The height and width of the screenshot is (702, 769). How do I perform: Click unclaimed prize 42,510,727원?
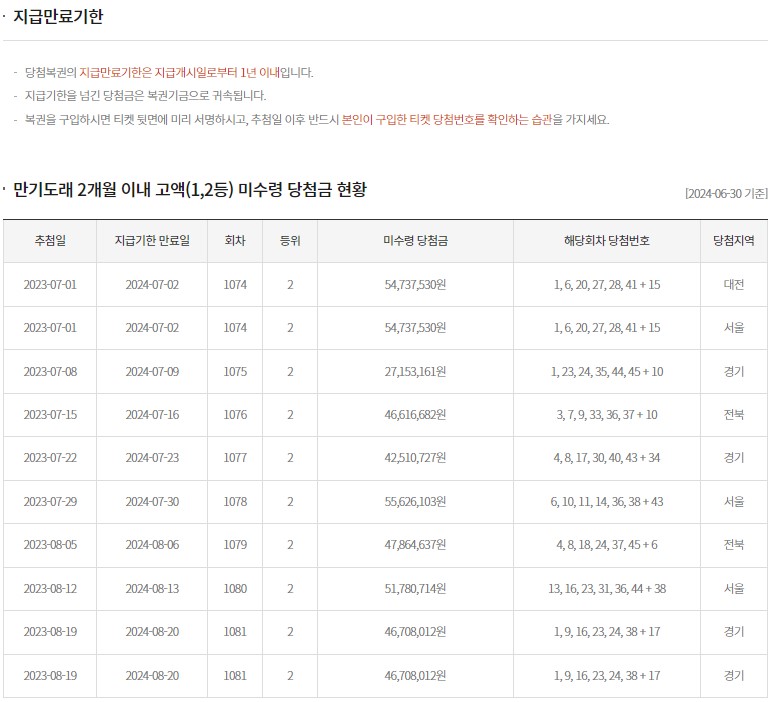pos(415,458)
